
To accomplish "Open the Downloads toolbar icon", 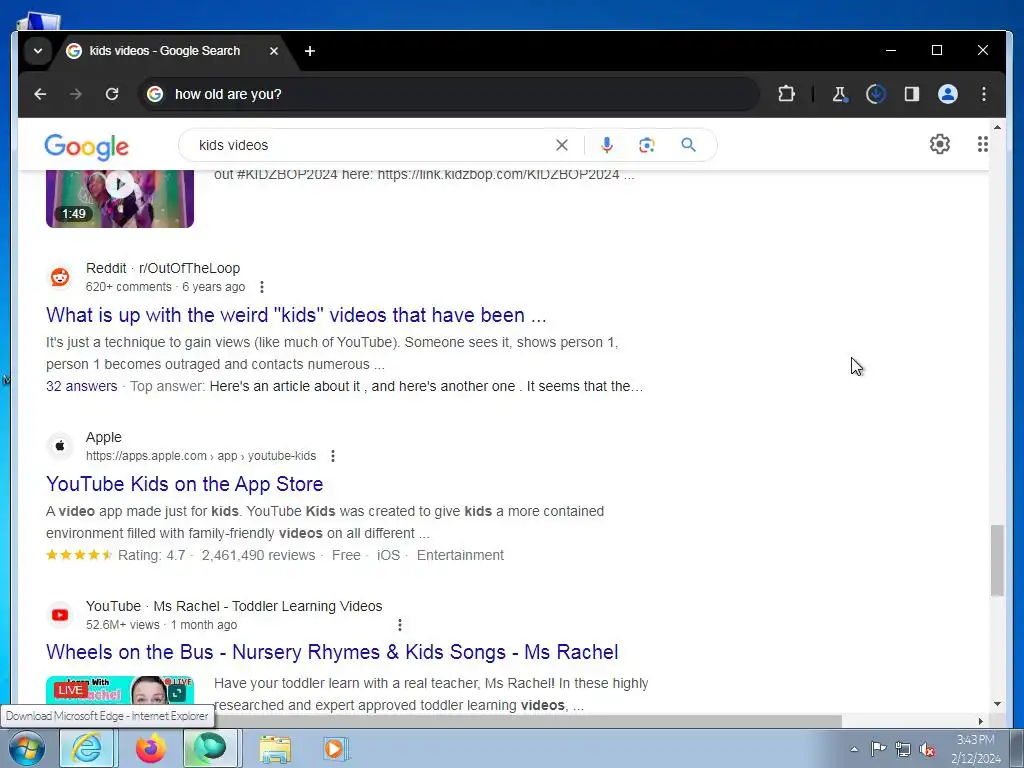I will [876, 94].
